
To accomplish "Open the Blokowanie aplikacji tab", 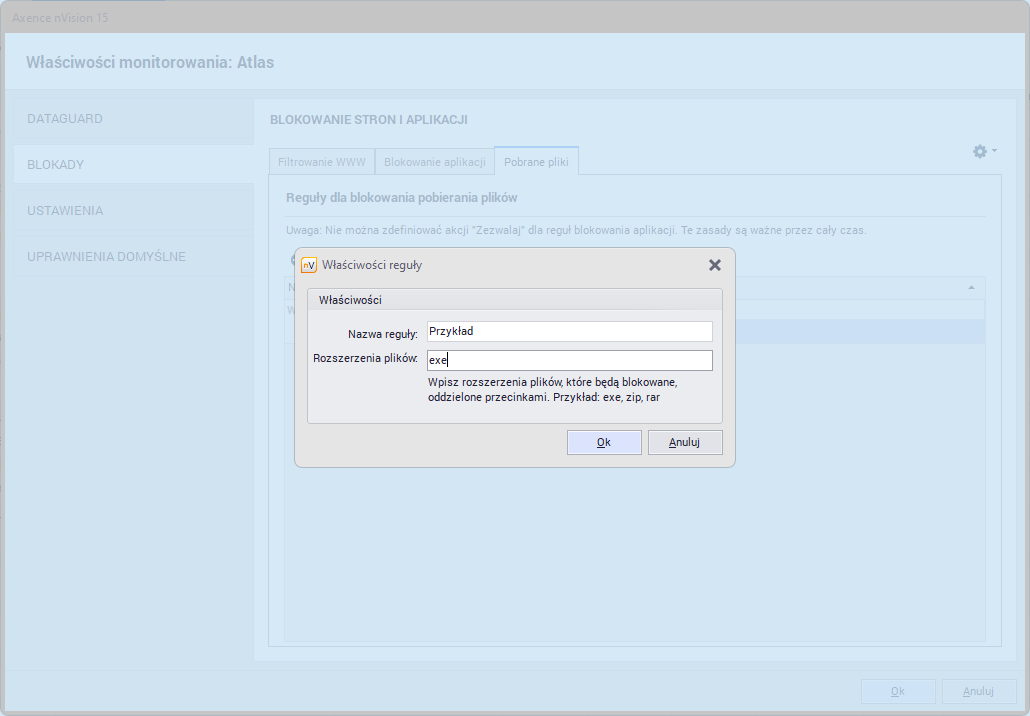I will pos(435,162).
